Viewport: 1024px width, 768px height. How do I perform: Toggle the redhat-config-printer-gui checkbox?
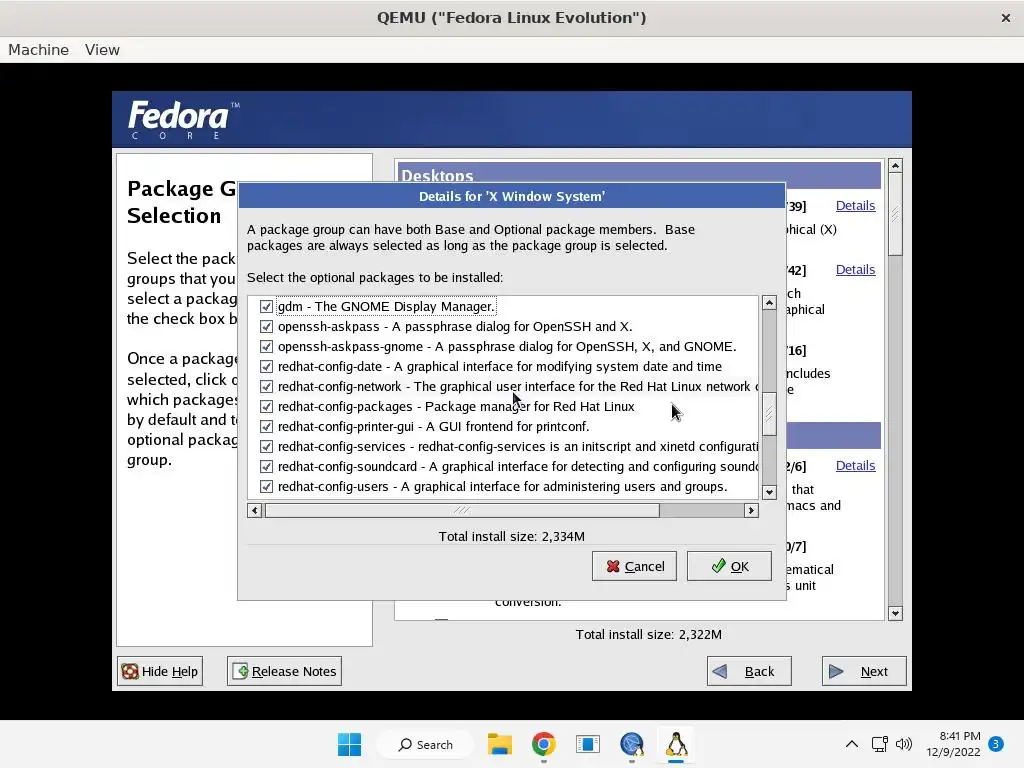(x=266, y=426)
